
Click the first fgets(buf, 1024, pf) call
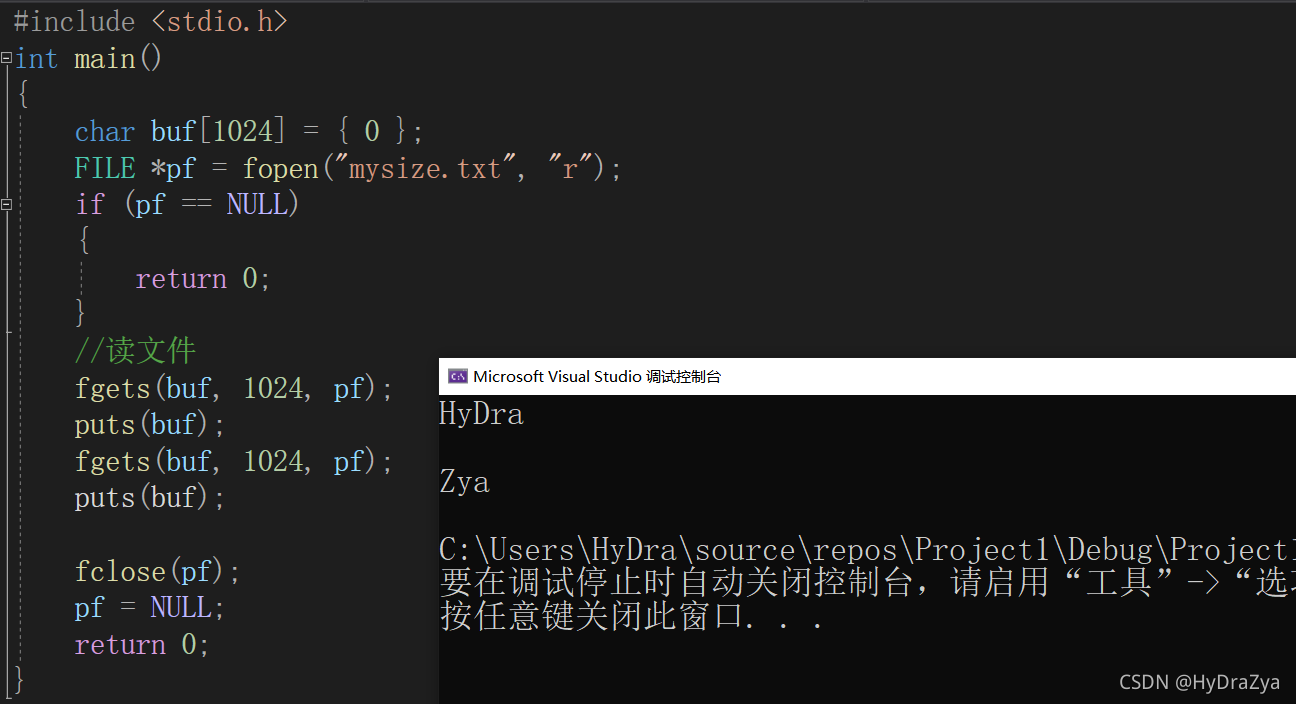tap(234, 387)
